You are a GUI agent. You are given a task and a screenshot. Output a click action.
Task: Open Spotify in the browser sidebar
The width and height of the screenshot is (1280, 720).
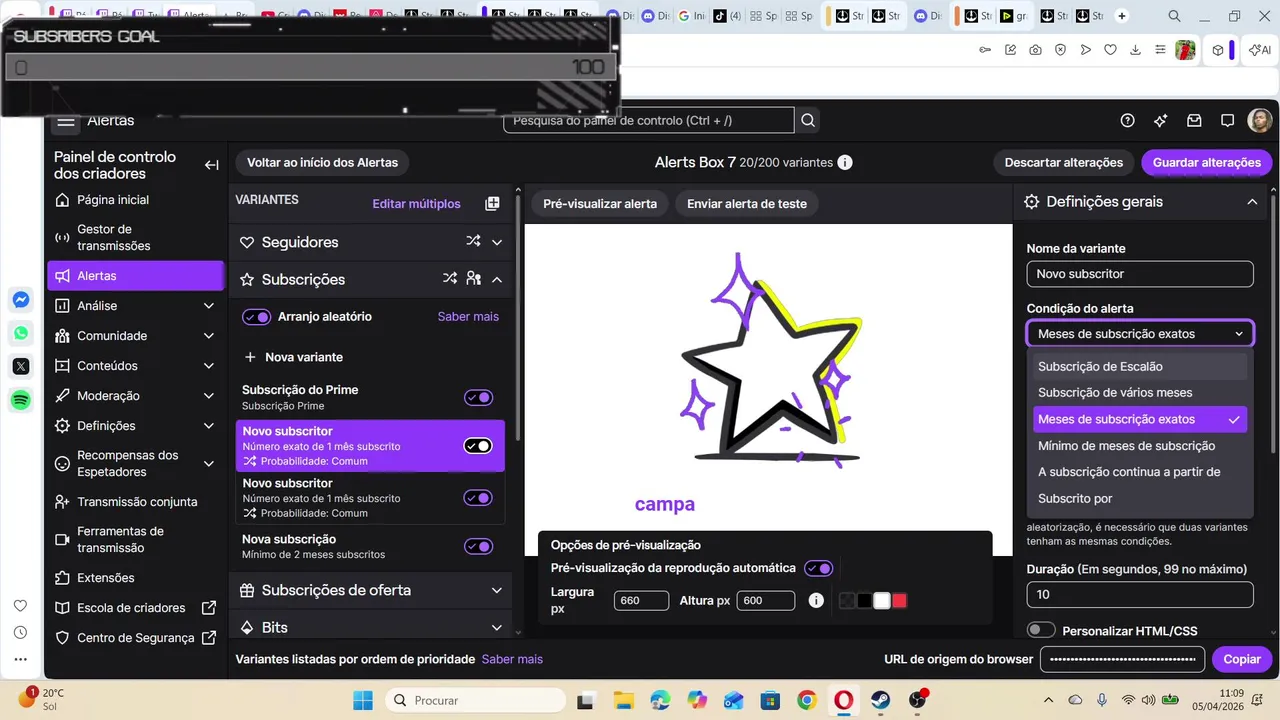point(21,400)
